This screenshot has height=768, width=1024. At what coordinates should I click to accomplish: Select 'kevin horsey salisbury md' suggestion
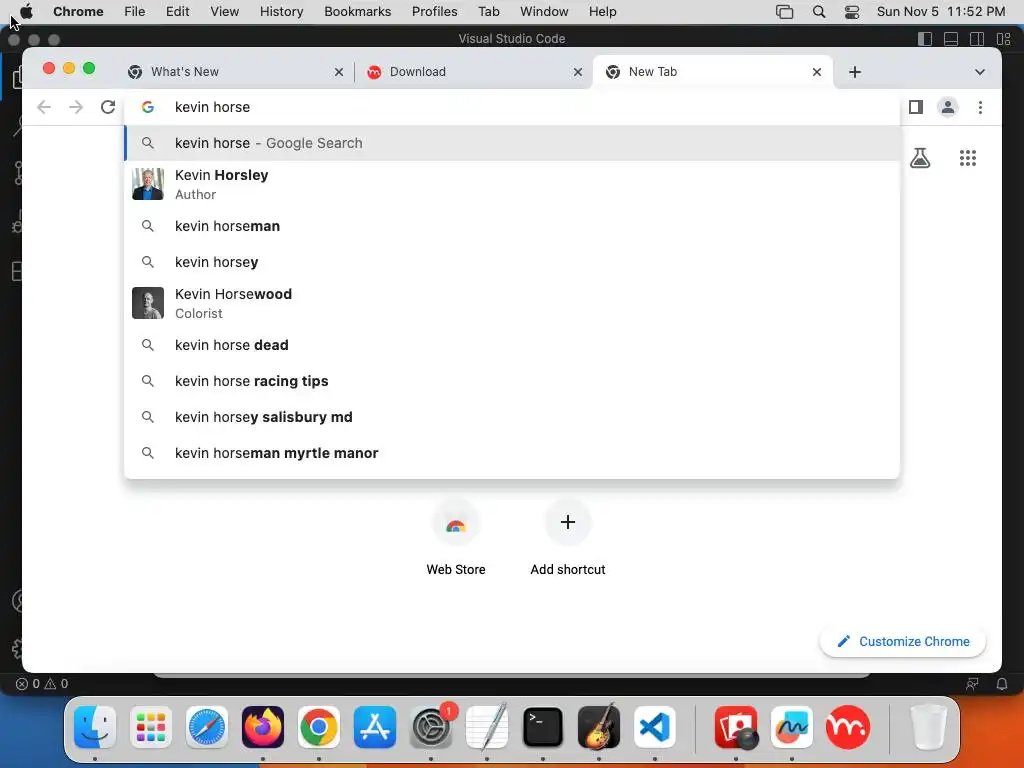[x=512, y=417]
